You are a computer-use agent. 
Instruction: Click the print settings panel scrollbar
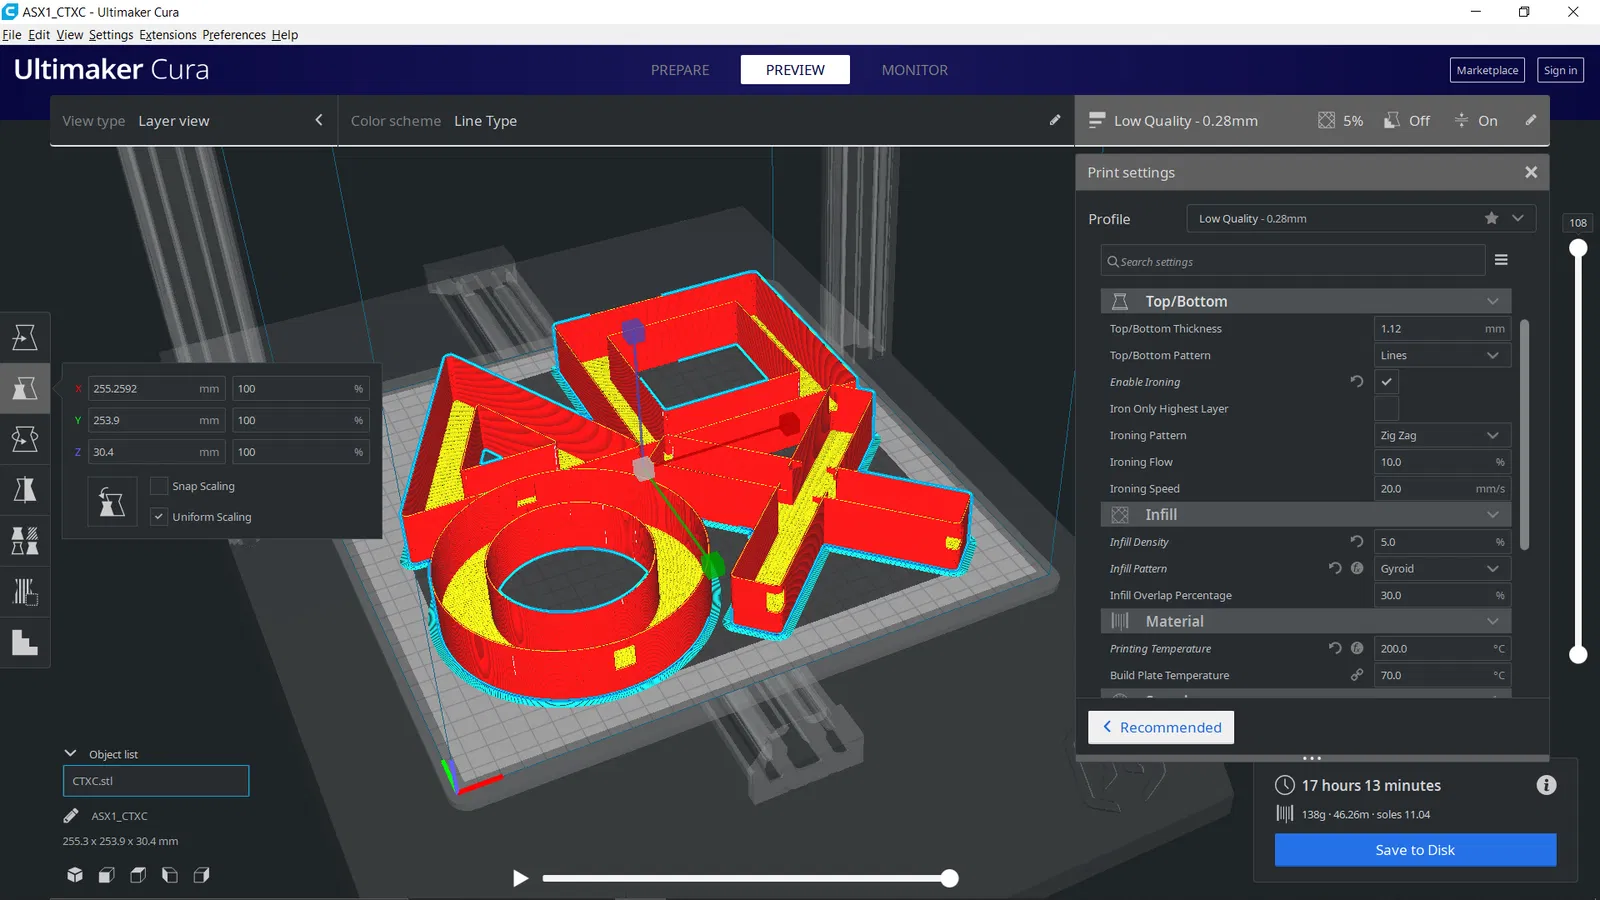pyautogui.click(x=1524, y=434)
